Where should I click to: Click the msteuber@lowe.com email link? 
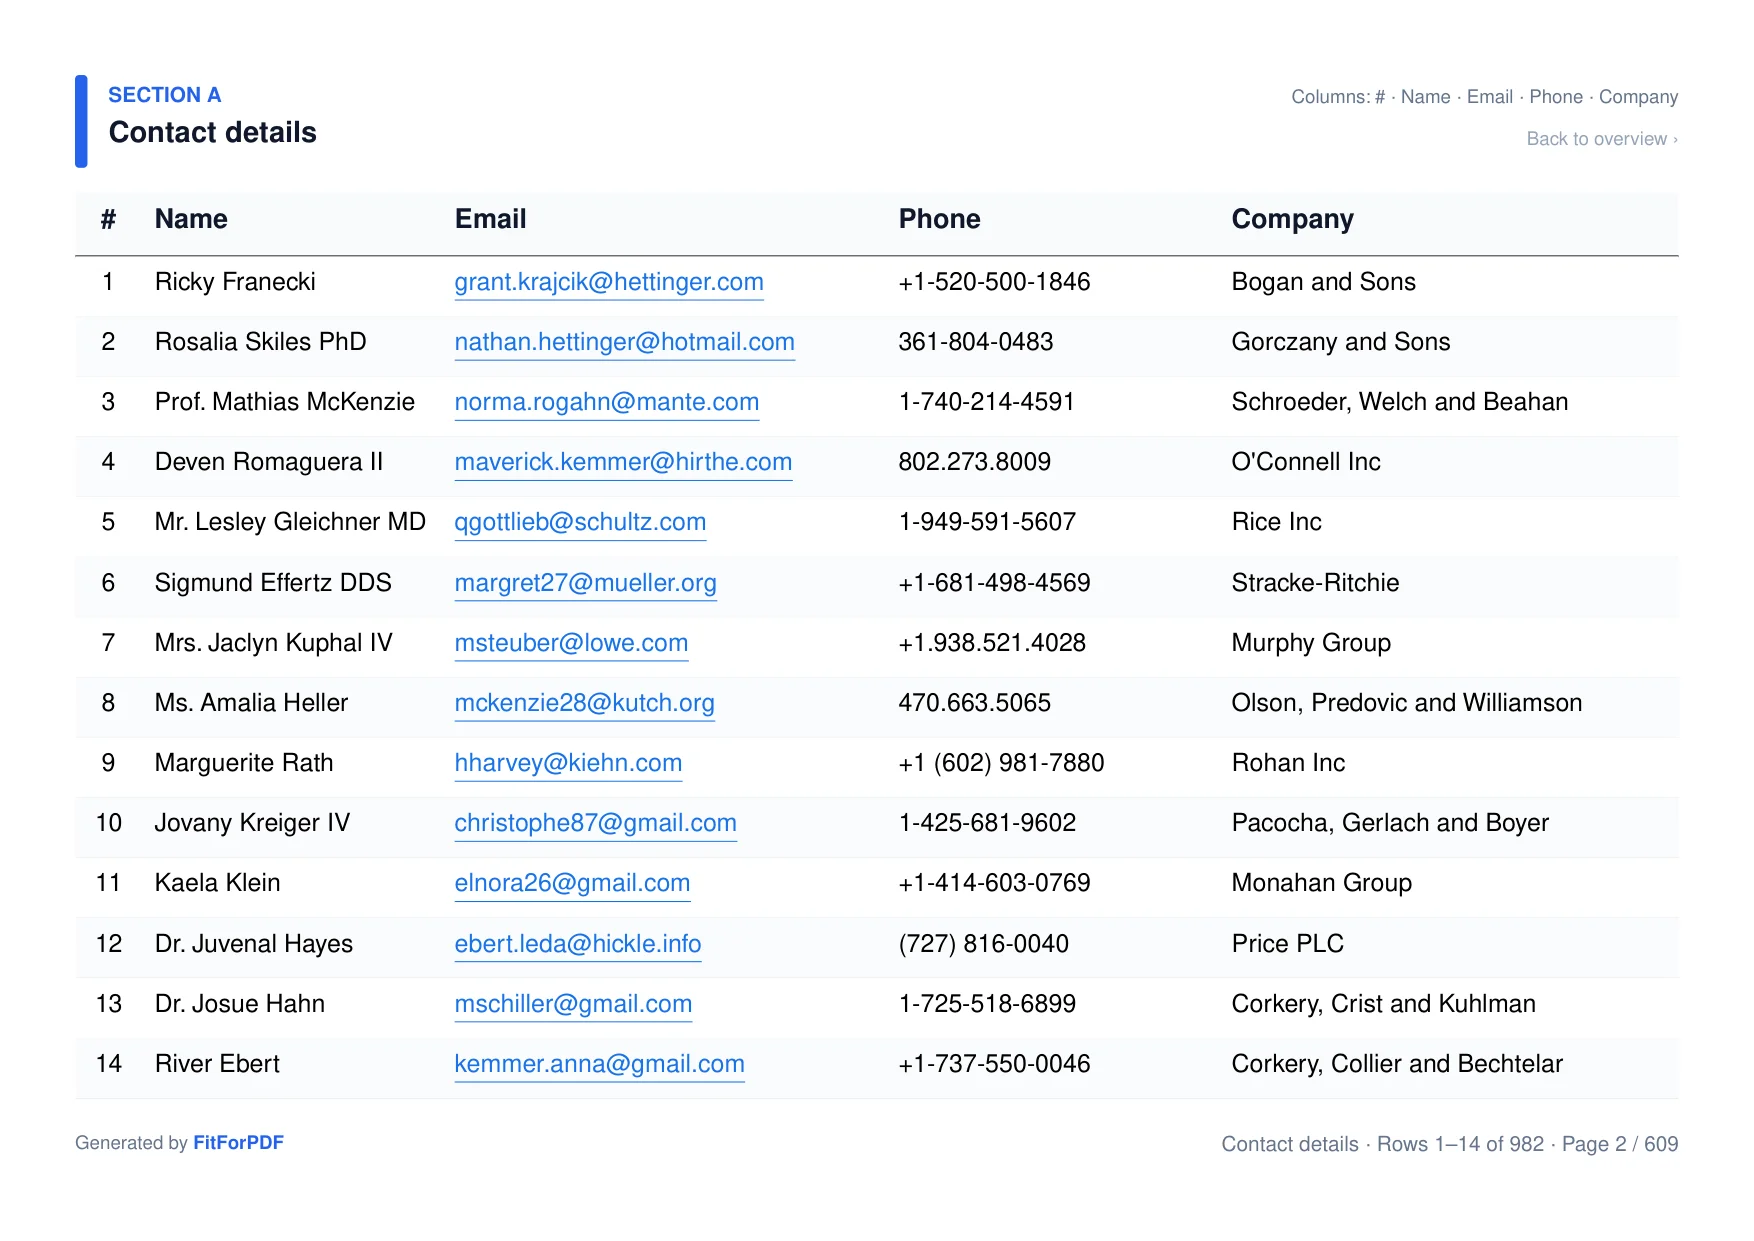tap(571, 643)
